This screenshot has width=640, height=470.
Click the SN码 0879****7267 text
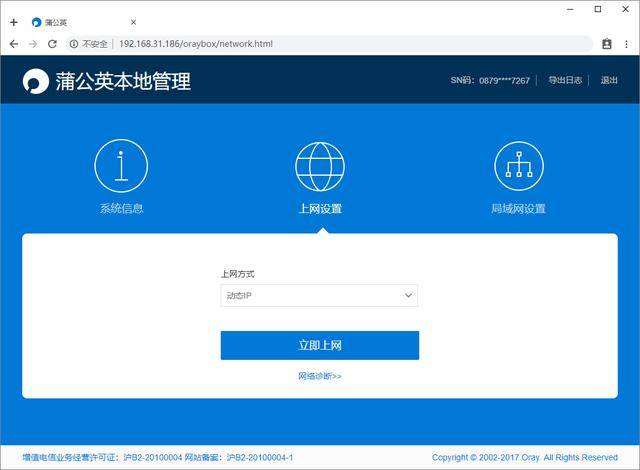coord(490,80)
